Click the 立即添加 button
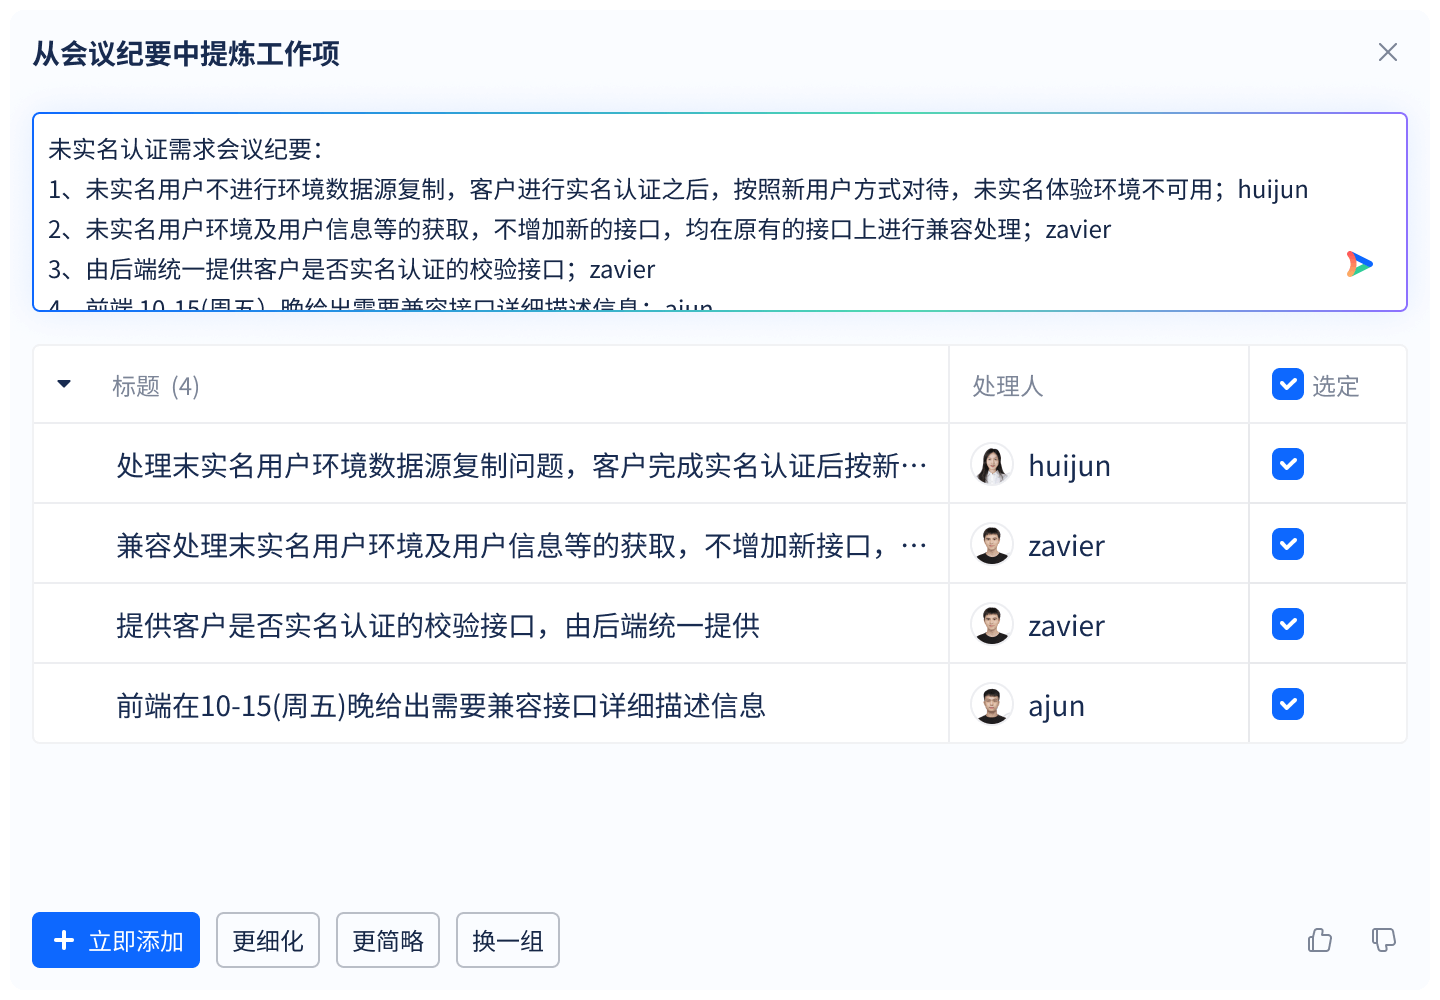Image resolution: width=1440 pixels, height=1000 pixels. pos(116,940)
